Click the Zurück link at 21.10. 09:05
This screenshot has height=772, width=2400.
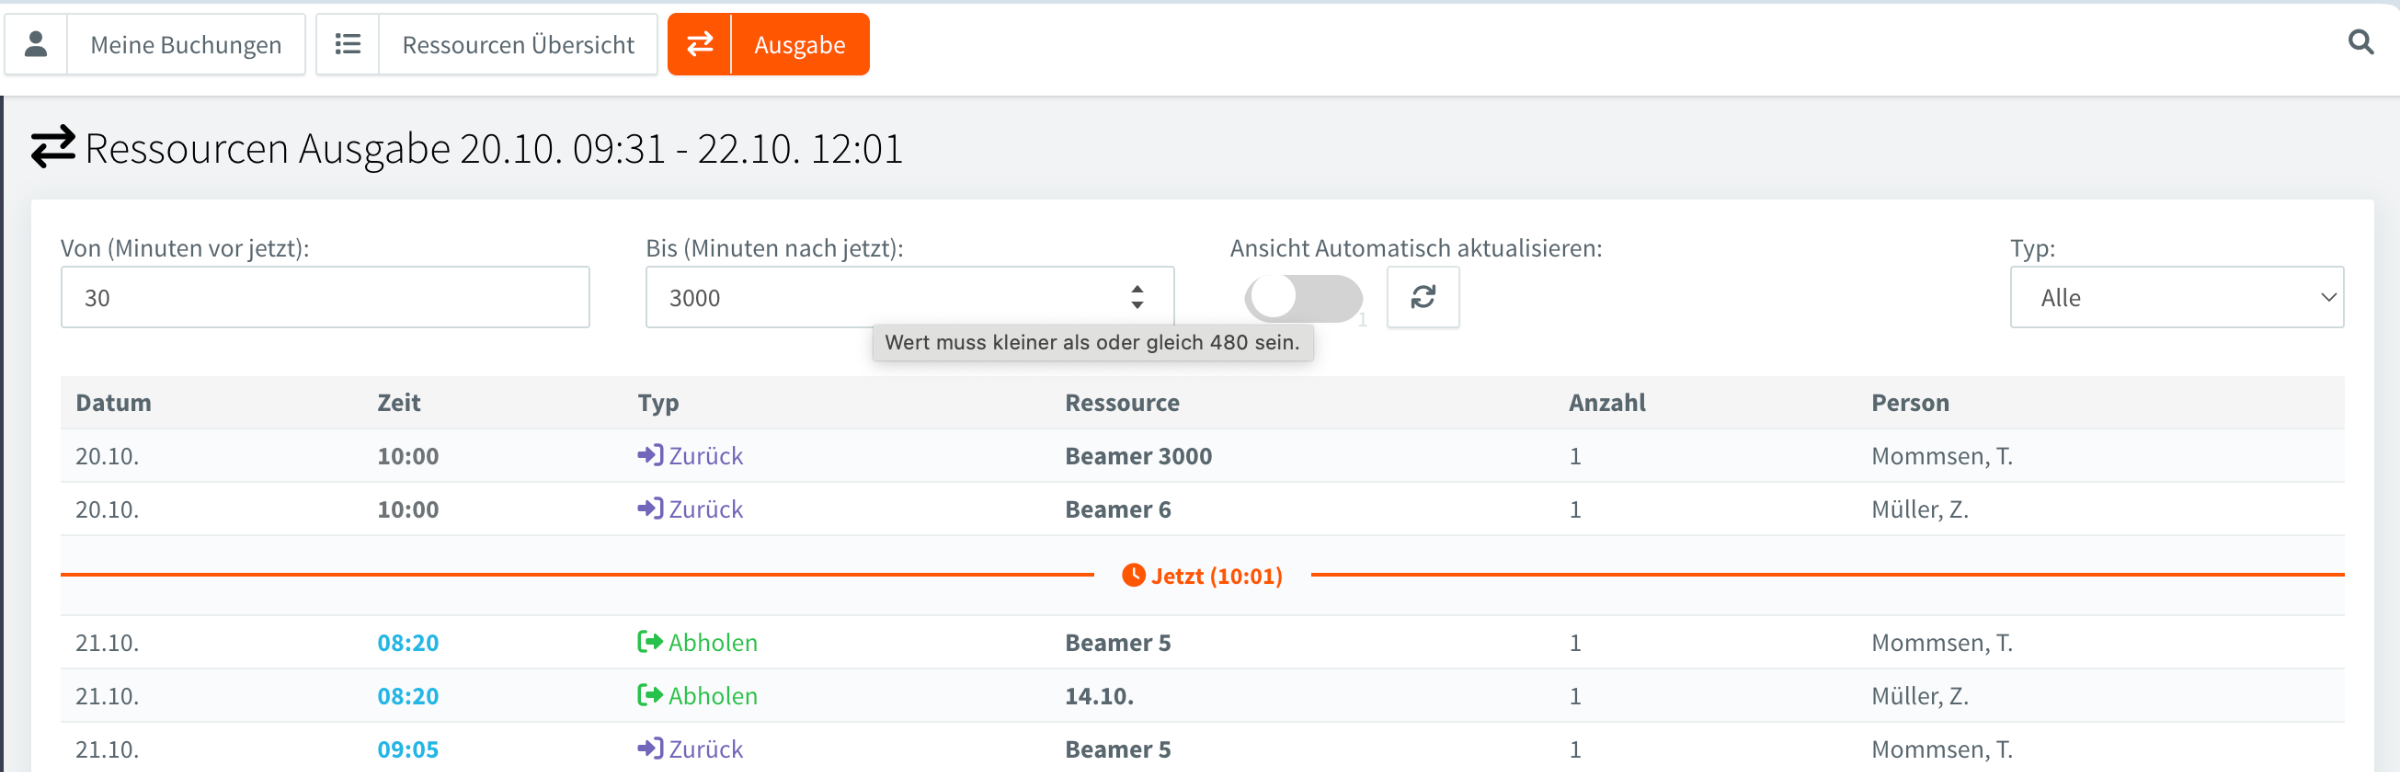[705, 749]
